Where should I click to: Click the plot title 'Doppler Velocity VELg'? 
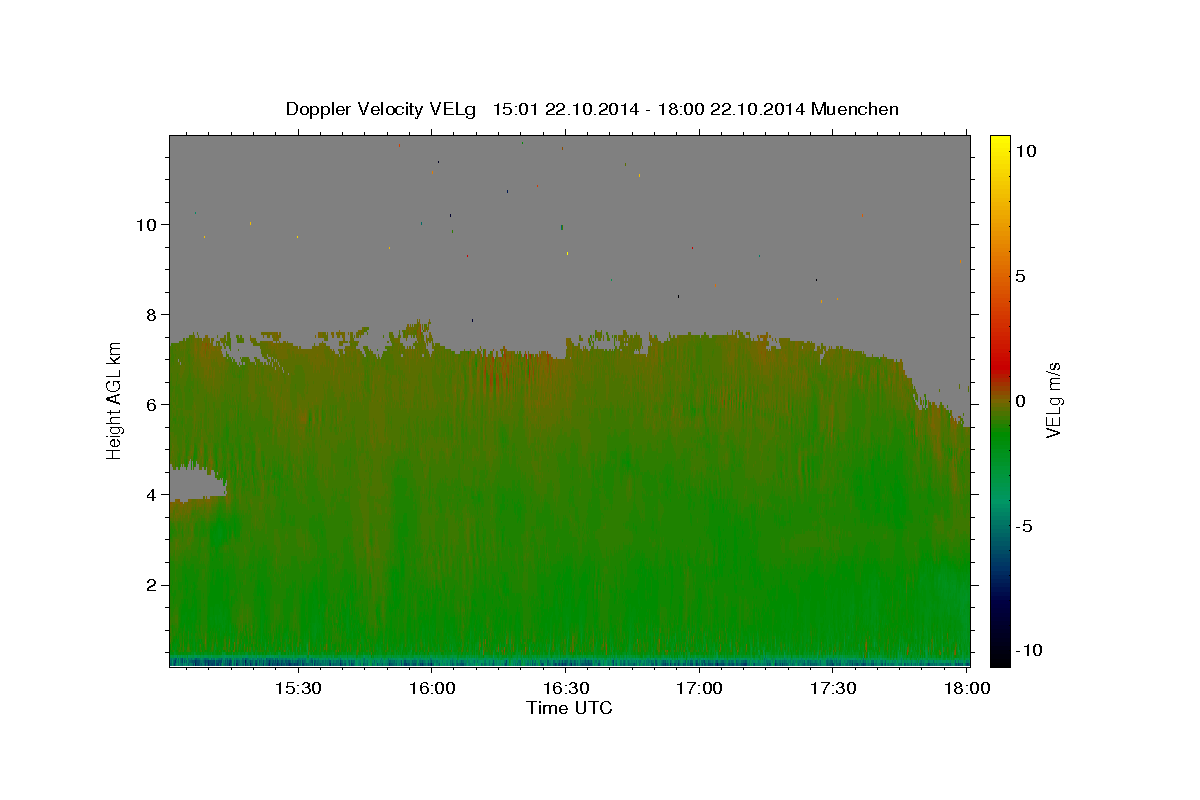[x=380, y=109]
